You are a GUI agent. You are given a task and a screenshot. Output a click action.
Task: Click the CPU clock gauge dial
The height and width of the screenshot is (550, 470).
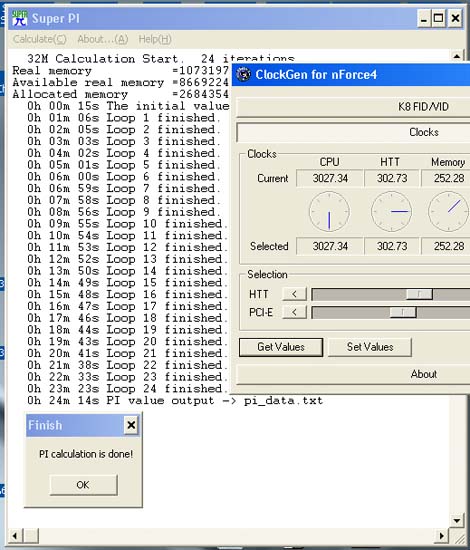(329, 212)
